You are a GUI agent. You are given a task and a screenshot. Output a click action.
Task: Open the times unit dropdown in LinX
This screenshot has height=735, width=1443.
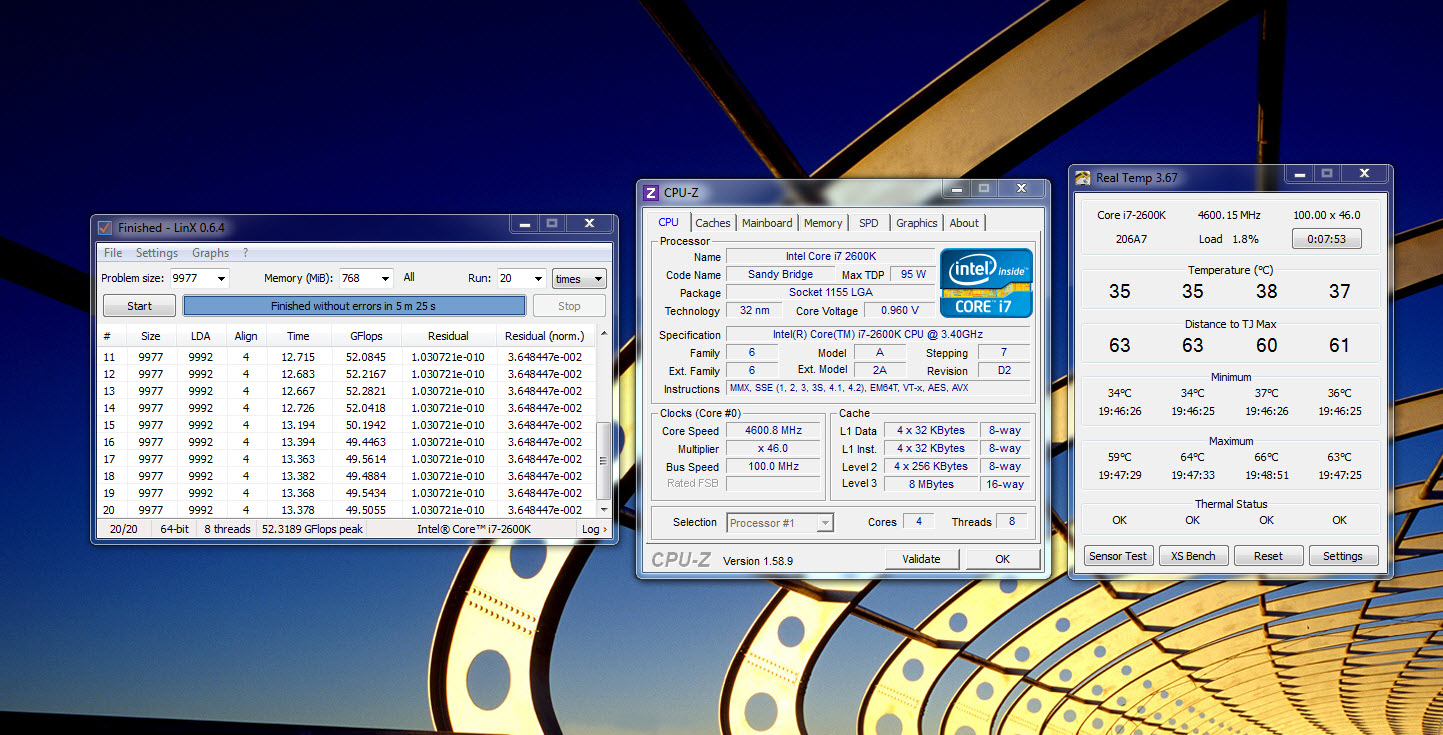579,279
